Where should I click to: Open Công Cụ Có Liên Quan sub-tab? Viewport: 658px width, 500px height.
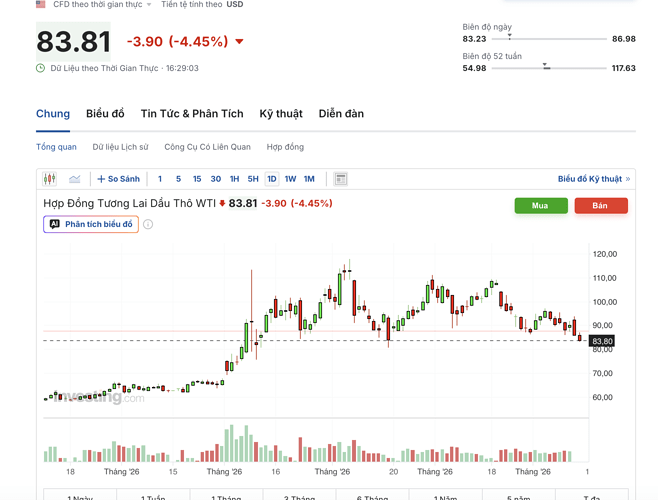point(207,147)
